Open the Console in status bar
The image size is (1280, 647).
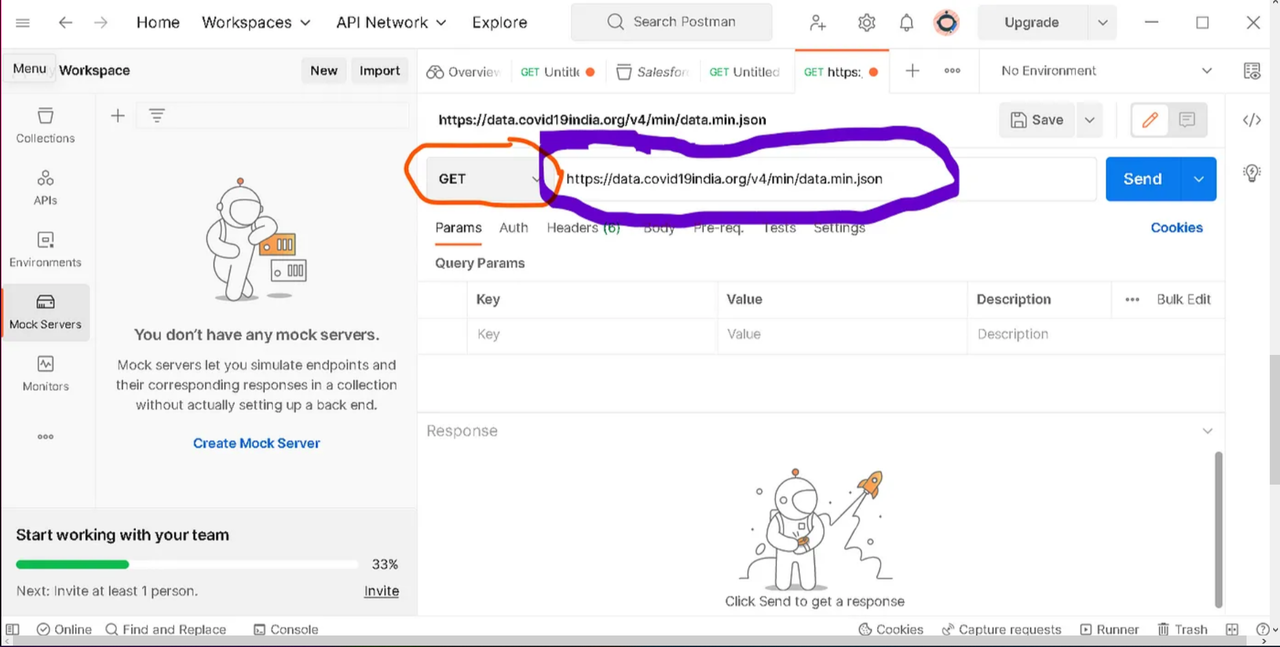[286, 629]
